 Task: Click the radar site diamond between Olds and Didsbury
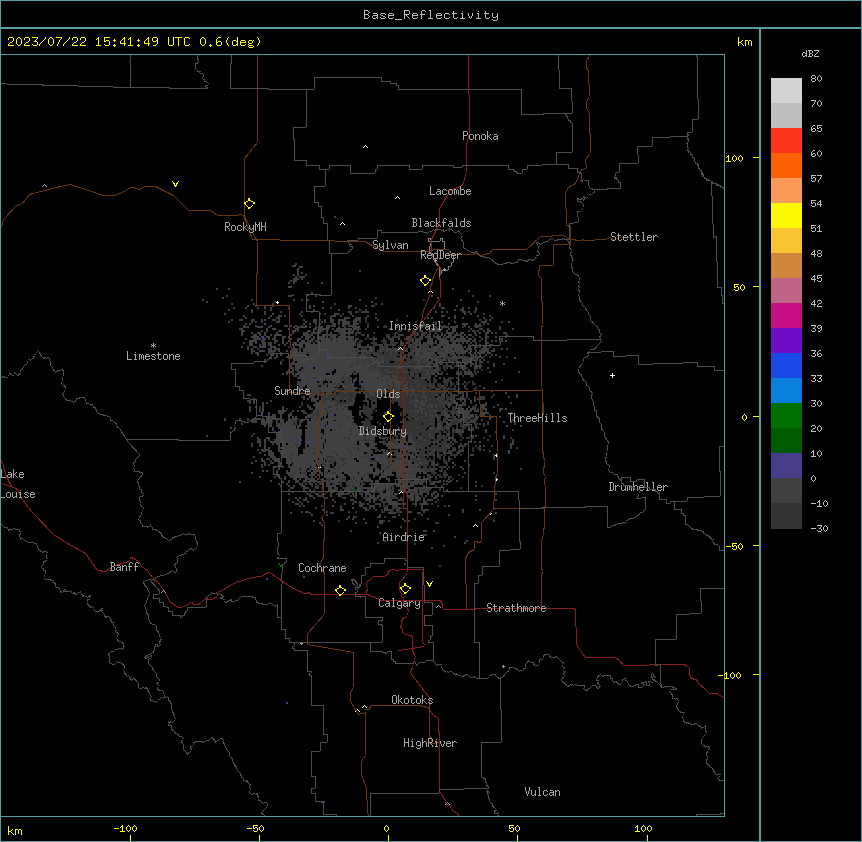(x=388, y=417)
